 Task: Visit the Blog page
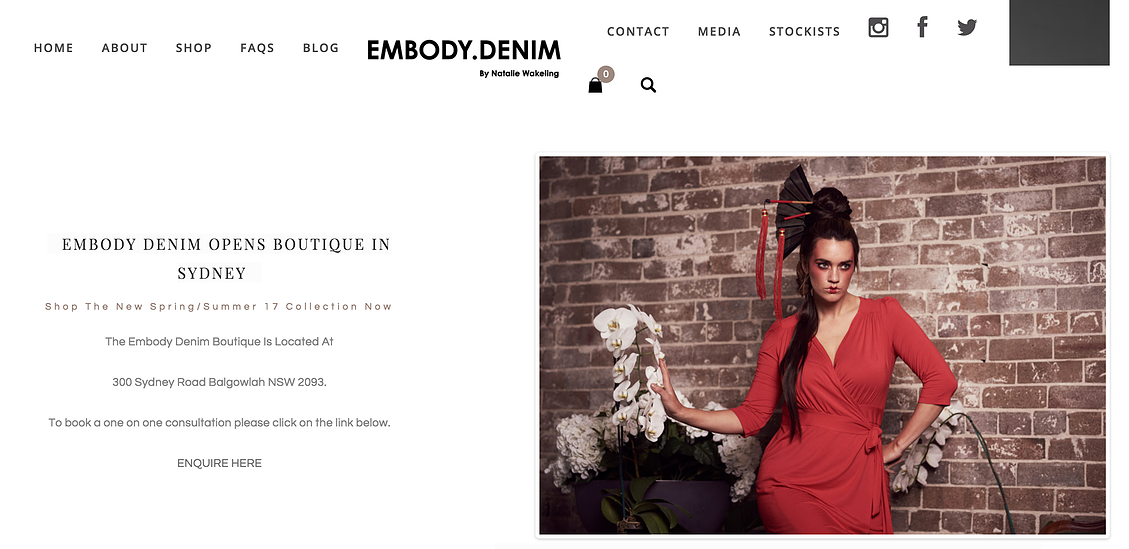point(320,48)
